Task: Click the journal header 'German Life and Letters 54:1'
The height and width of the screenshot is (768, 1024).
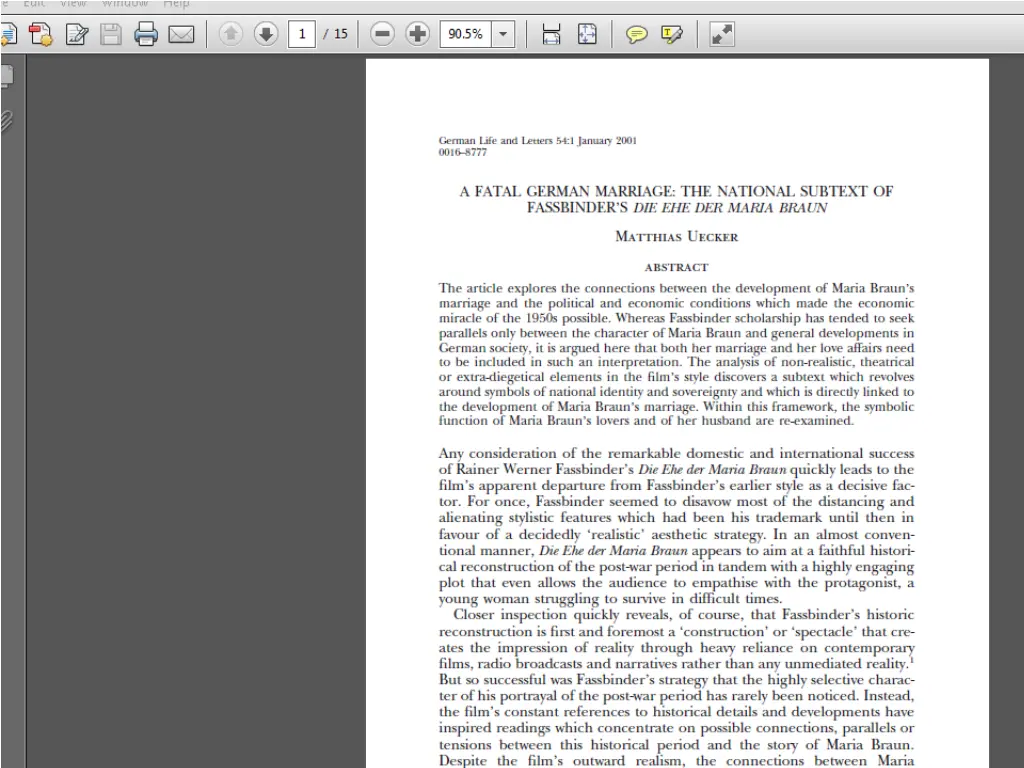Action: coord(506,140)
